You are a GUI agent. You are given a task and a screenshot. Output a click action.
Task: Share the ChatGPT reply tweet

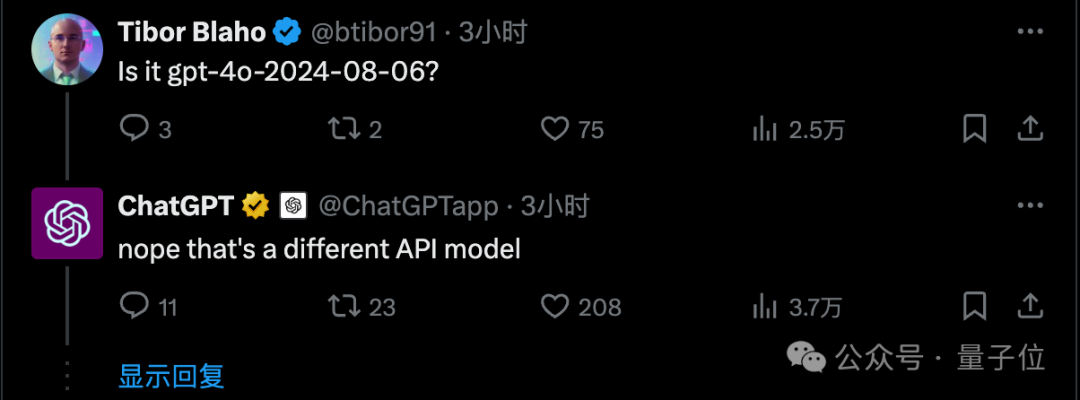tap(1030, 306)
